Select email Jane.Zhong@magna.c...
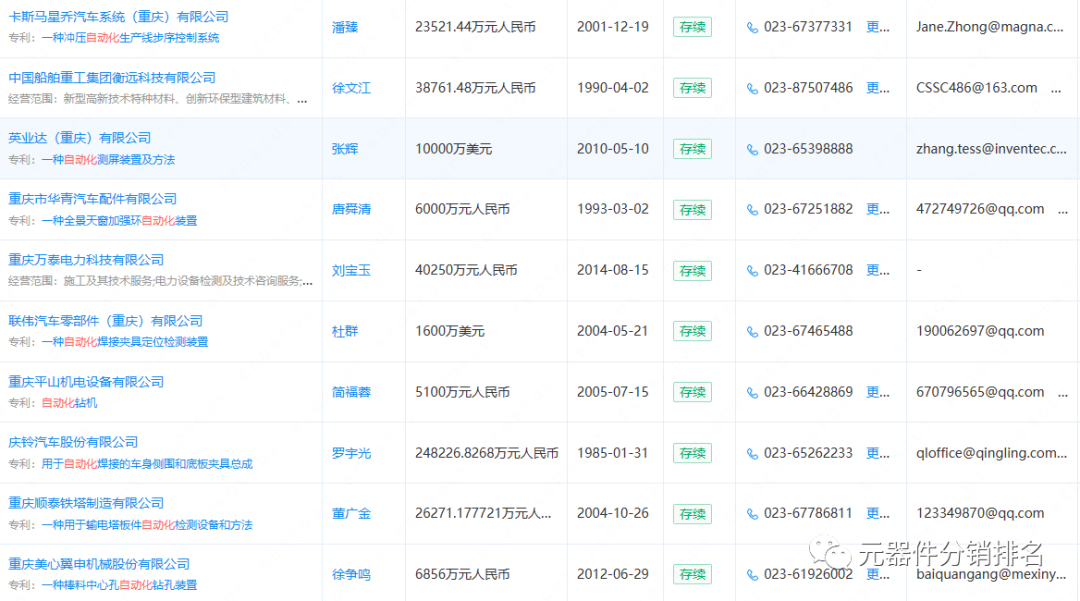Viewport: 1080px width, 601px height. click(990, 28)
